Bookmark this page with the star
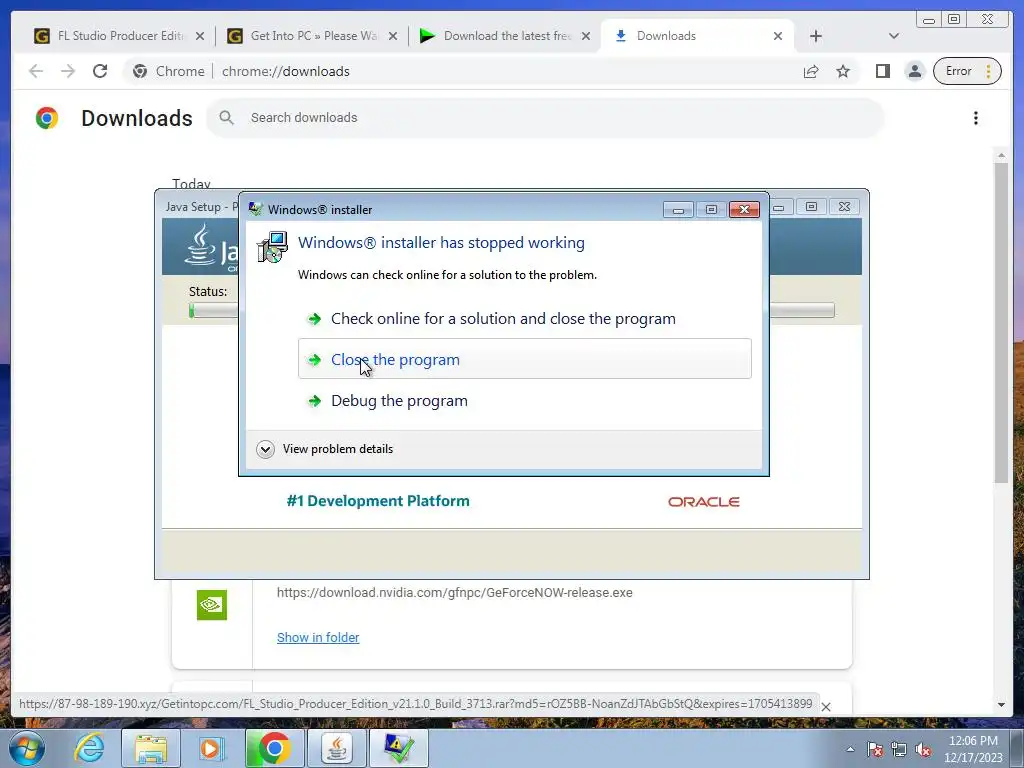The width and height of the screenshot is (1024, 768). tap(843, 71)
